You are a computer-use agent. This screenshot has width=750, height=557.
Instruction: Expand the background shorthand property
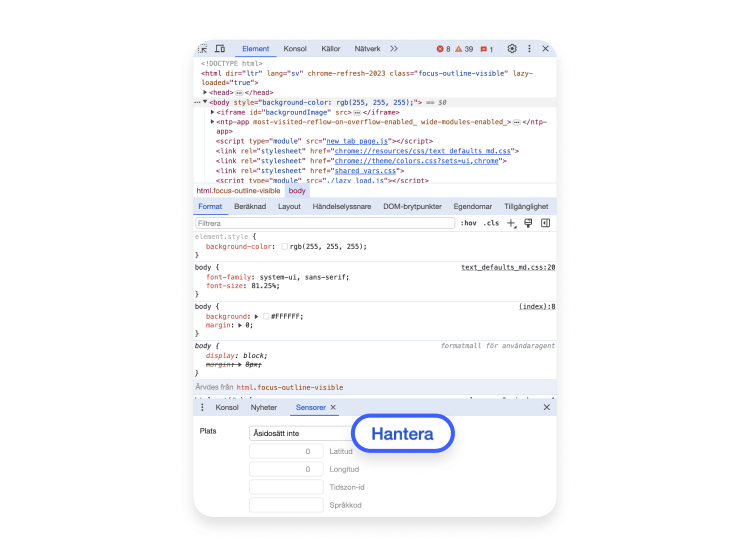pyautogui.click(x=256, y=317)
